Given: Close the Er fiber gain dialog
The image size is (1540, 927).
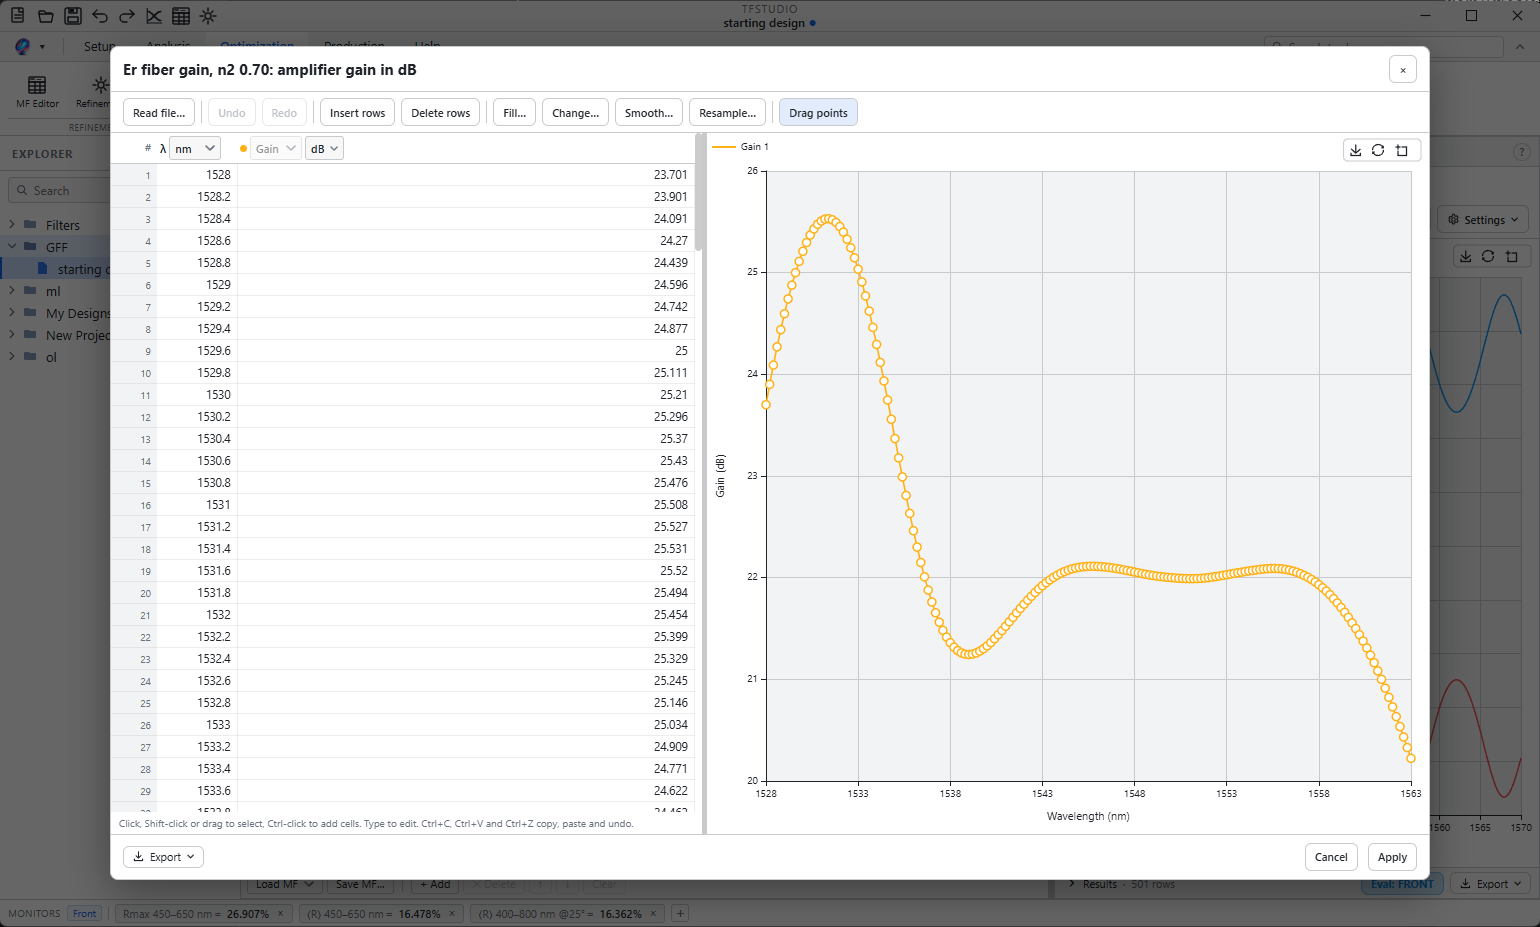Looking at the screenshot, I should (1403, 69).
